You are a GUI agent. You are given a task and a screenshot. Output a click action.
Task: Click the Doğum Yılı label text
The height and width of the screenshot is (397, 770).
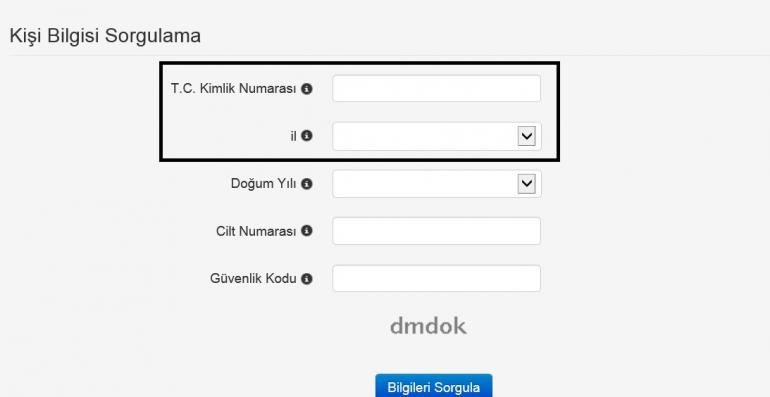point(263,184)
